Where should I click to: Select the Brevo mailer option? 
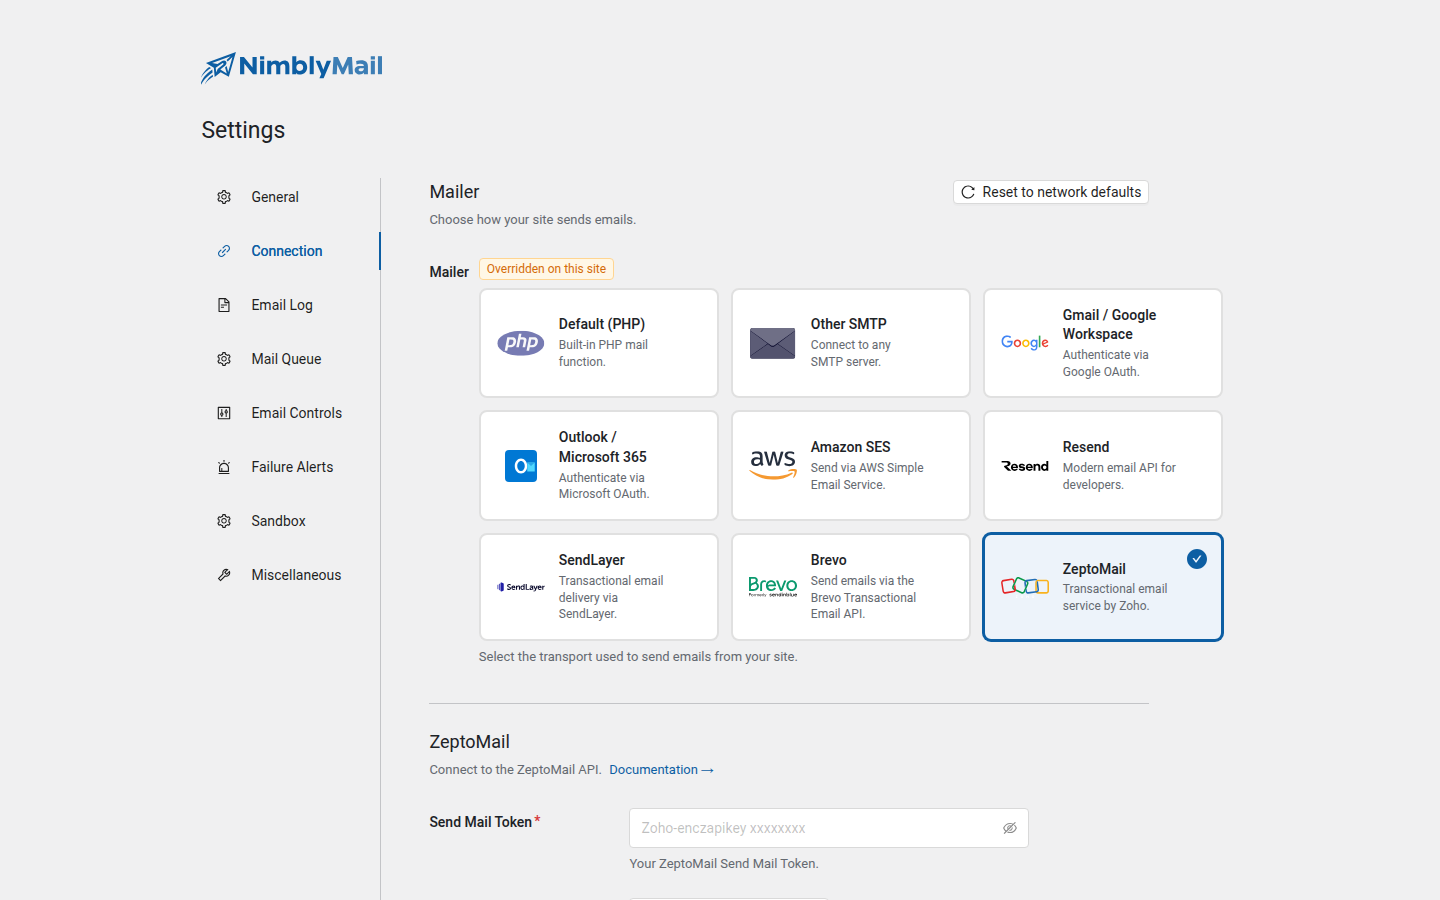point(851,587)
